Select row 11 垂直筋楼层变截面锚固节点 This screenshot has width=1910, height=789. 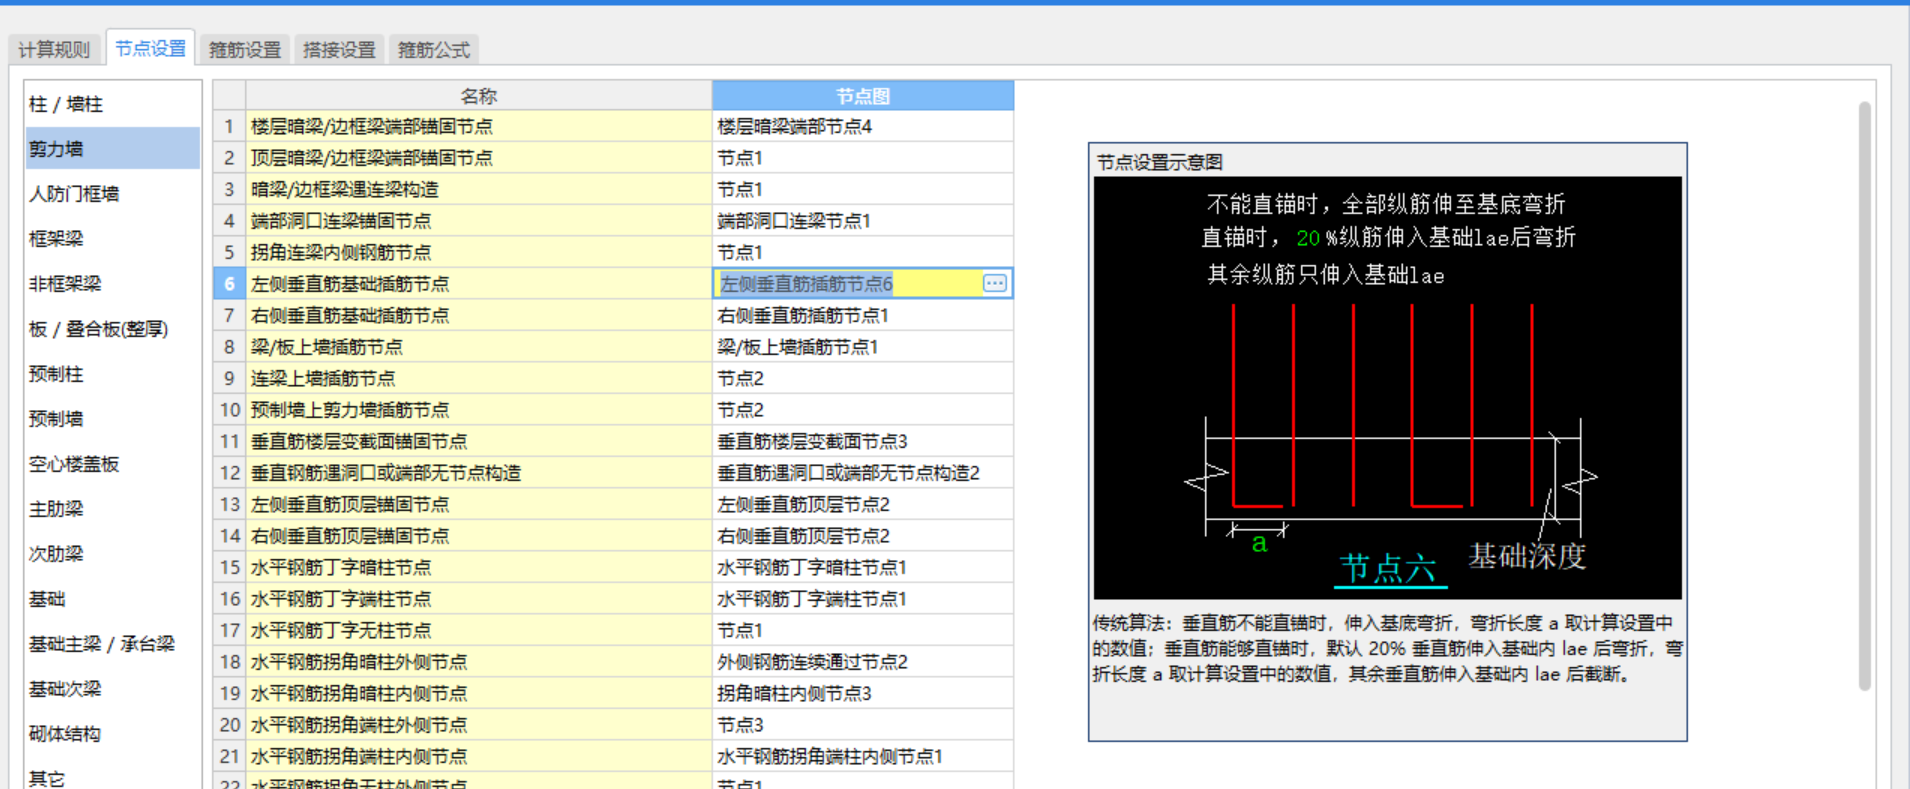tap(479, 441)
